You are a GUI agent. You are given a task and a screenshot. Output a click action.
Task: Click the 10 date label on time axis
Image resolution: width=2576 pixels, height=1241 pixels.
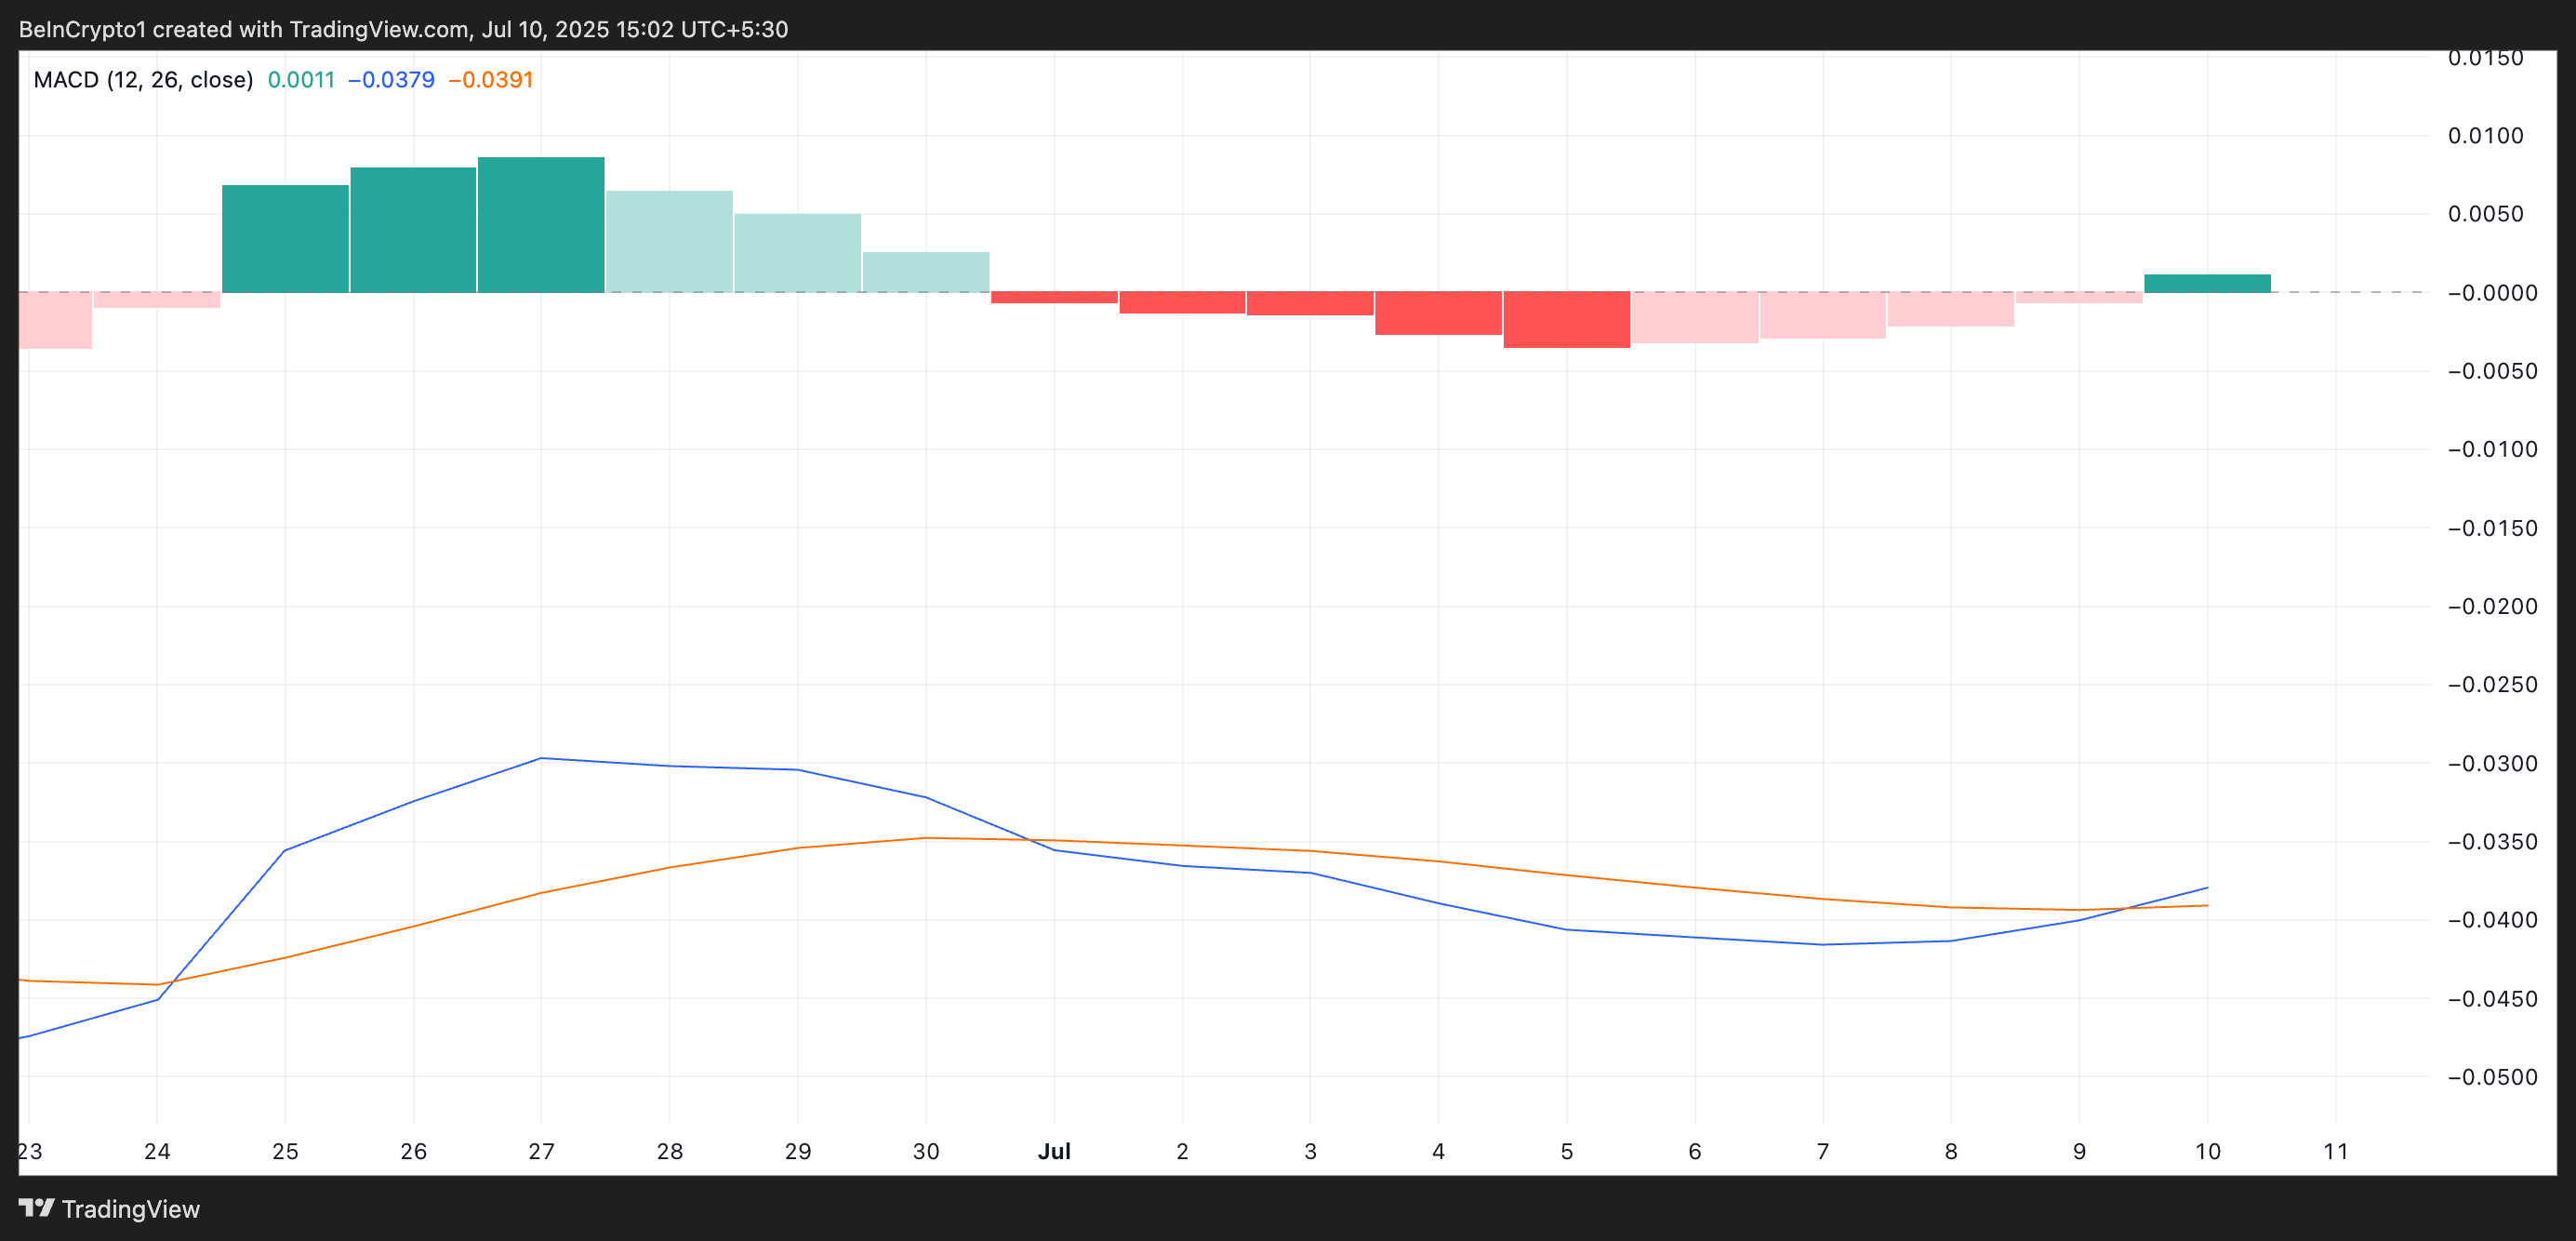pos(2207,1151)
